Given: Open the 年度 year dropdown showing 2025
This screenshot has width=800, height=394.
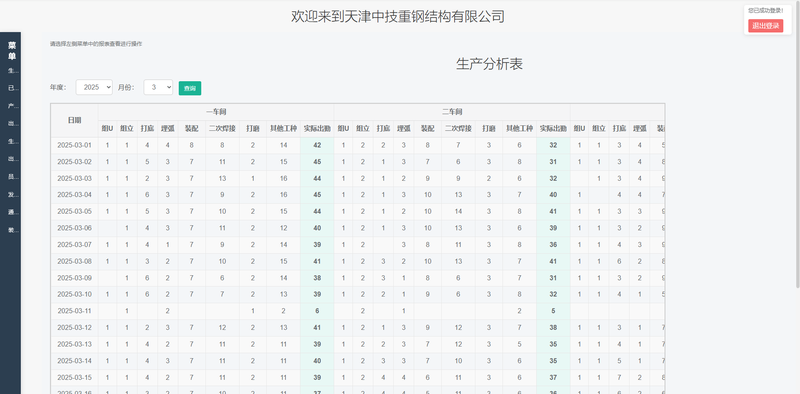Looking at the screenshot, I should [x=94, y=87].
